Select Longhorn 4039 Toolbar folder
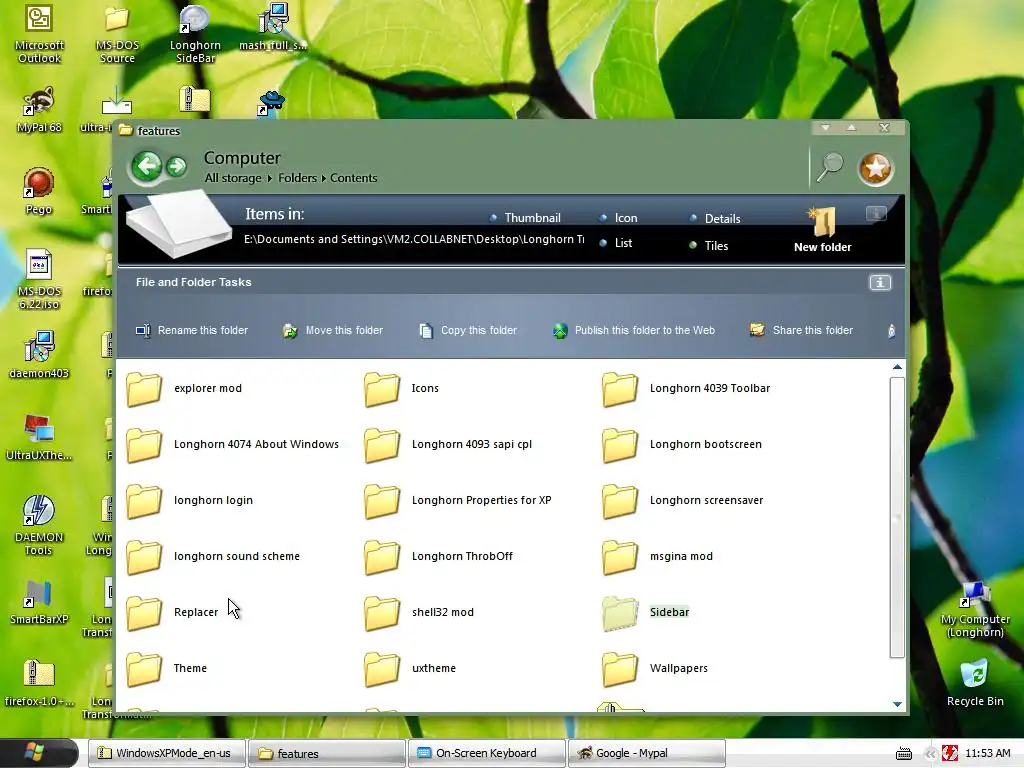1024x768 pixels. (686, 389)
